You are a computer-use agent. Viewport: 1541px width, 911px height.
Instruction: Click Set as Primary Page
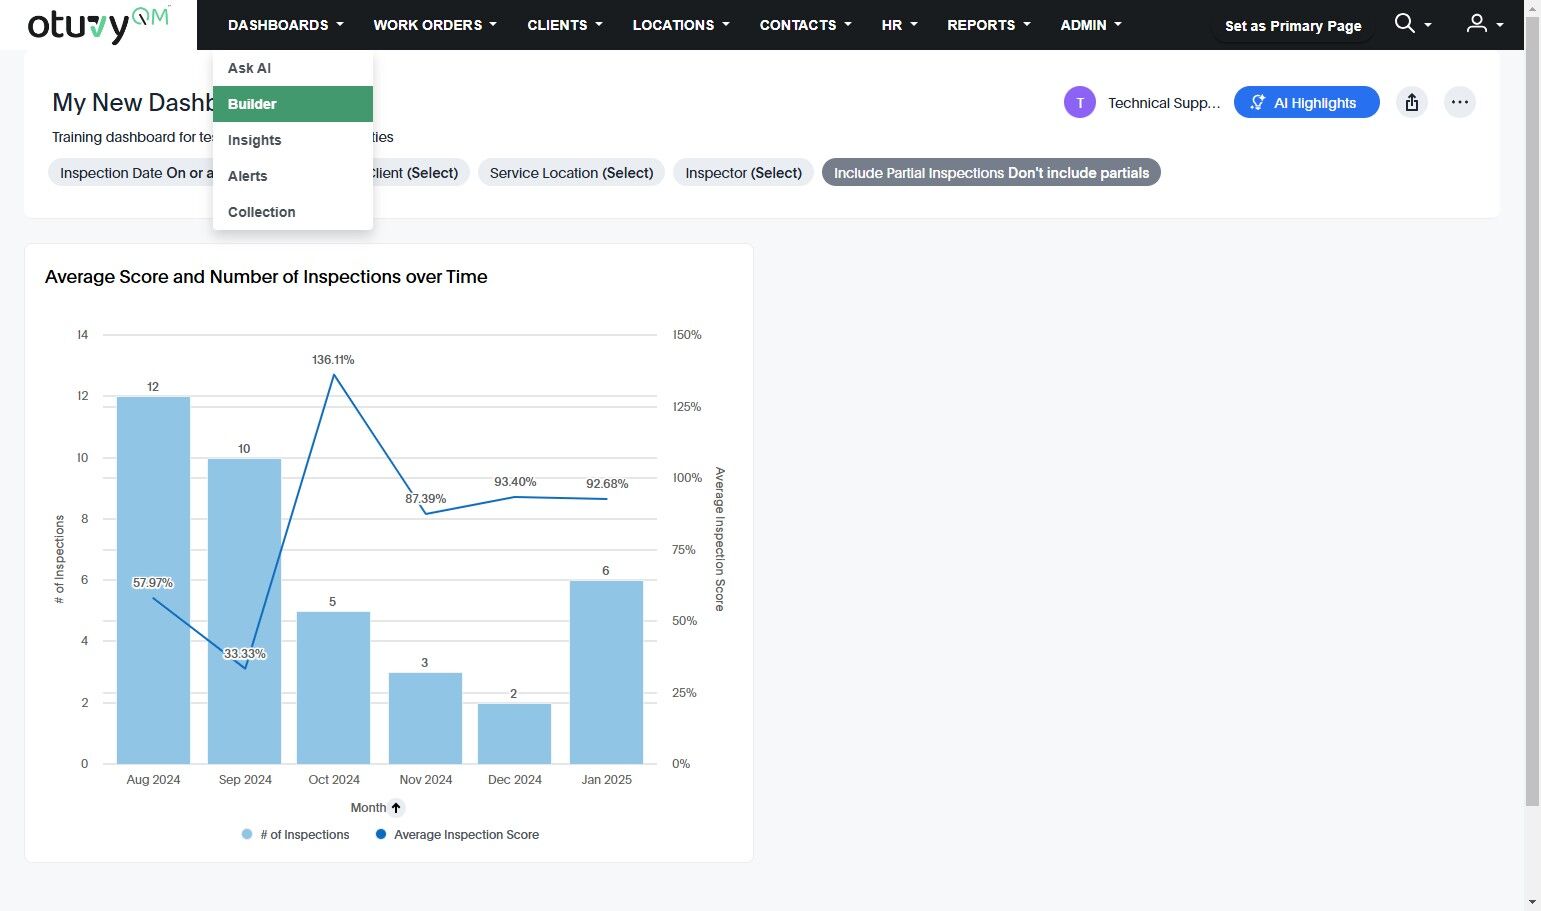tap(1292, 26)
